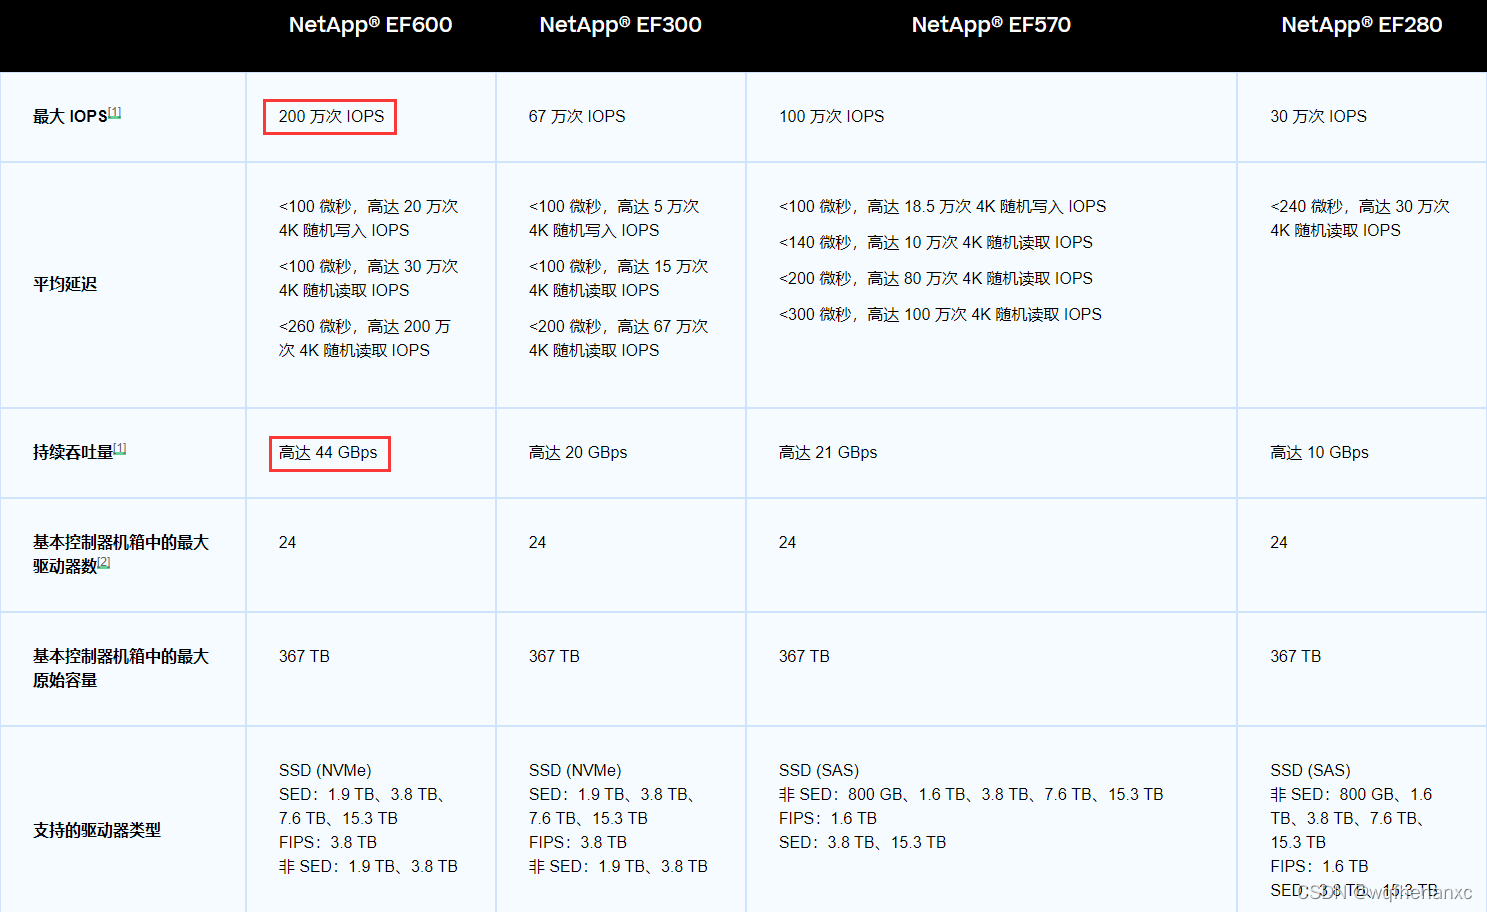Click EF600 latency '<260 微秒，高达 200 万' entry
This screenshot has width=1487, height=912.
click(x=365, y=338)
